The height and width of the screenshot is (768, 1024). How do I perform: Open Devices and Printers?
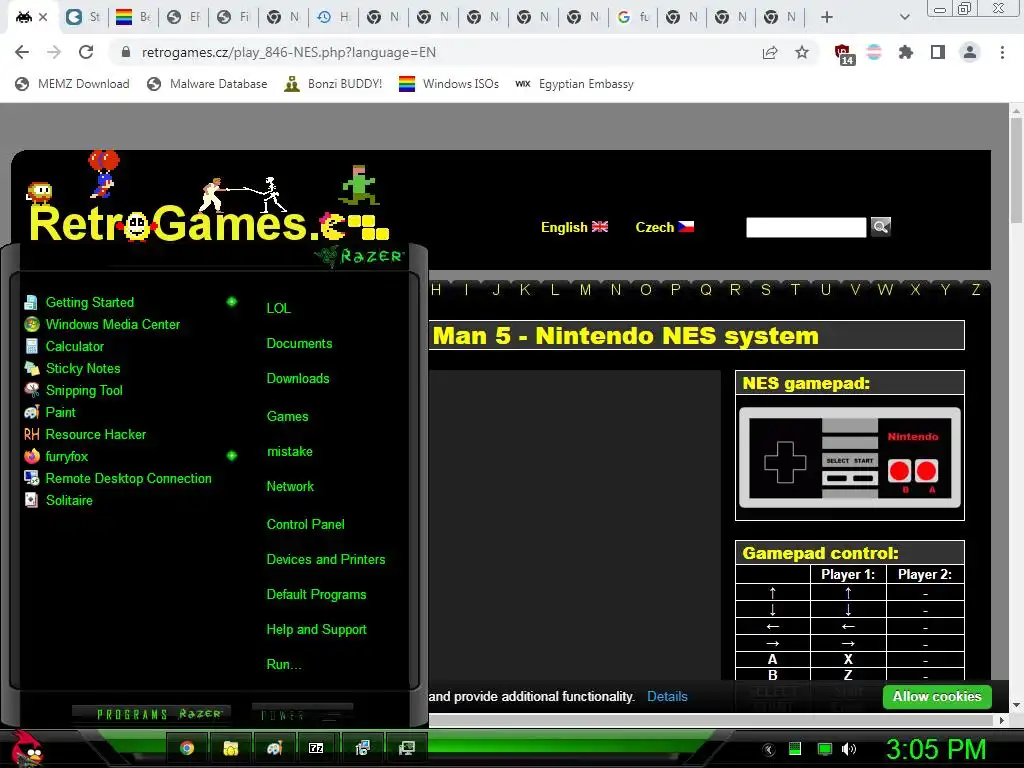point(325,560)
